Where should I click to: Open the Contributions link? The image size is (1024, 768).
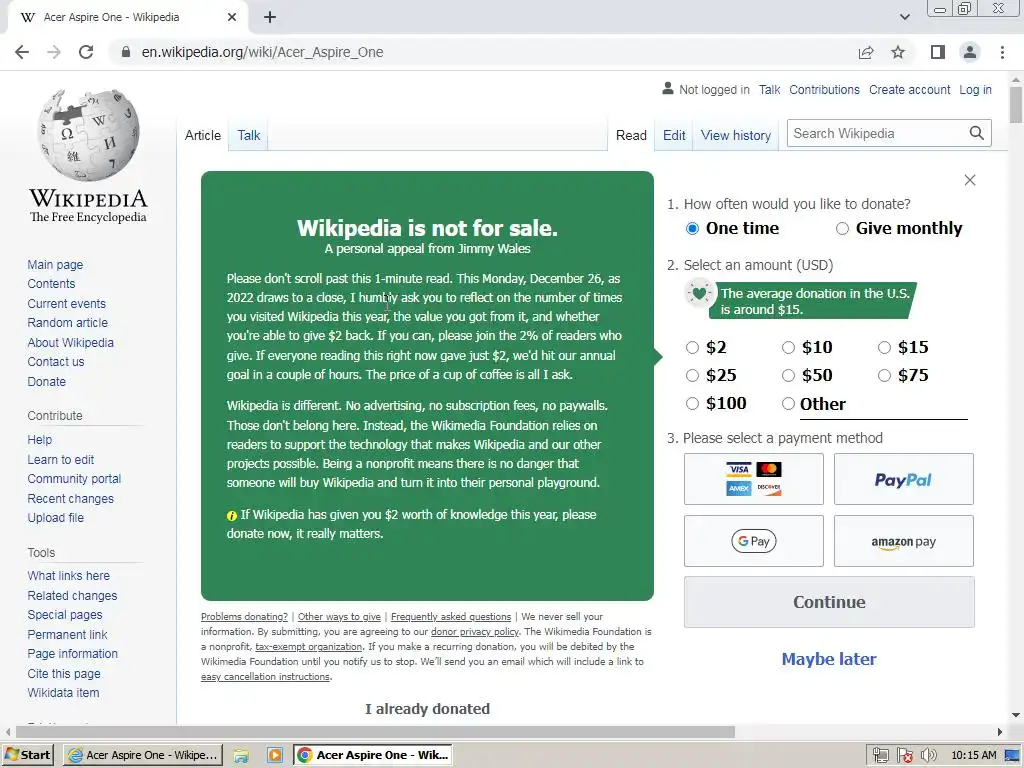(824, 89)
